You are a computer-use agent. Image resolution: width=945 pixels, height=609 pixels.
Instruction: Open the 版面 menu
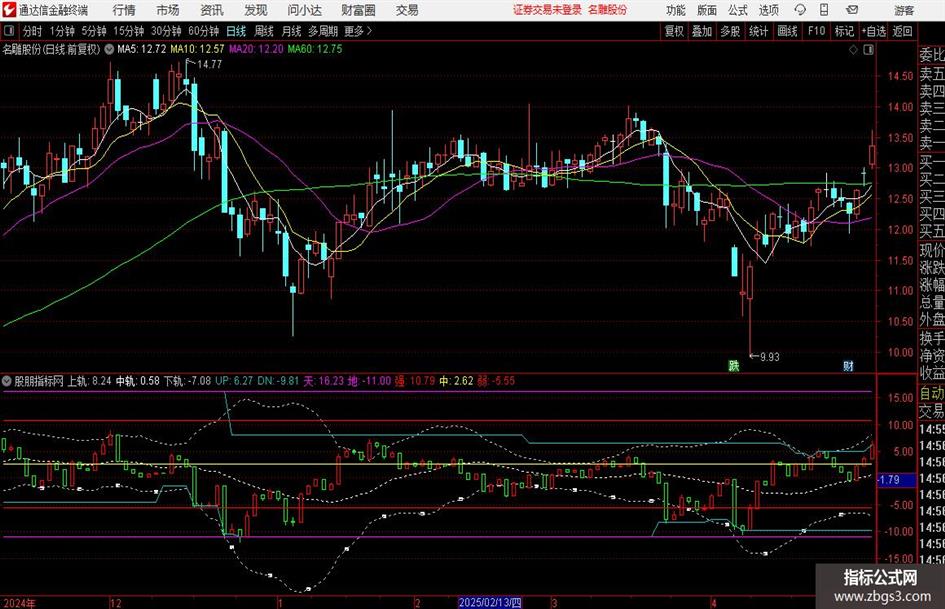[706, 10]
